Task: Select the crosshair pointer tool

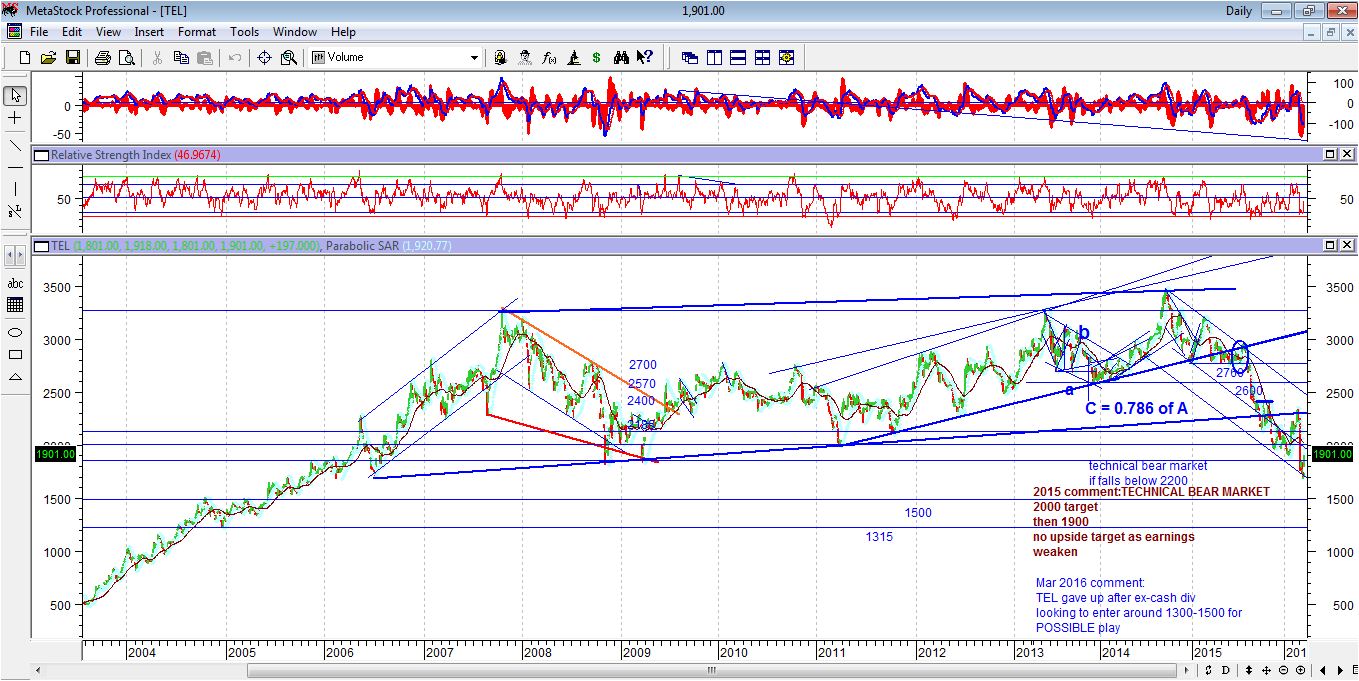Action: coord(13,118)
